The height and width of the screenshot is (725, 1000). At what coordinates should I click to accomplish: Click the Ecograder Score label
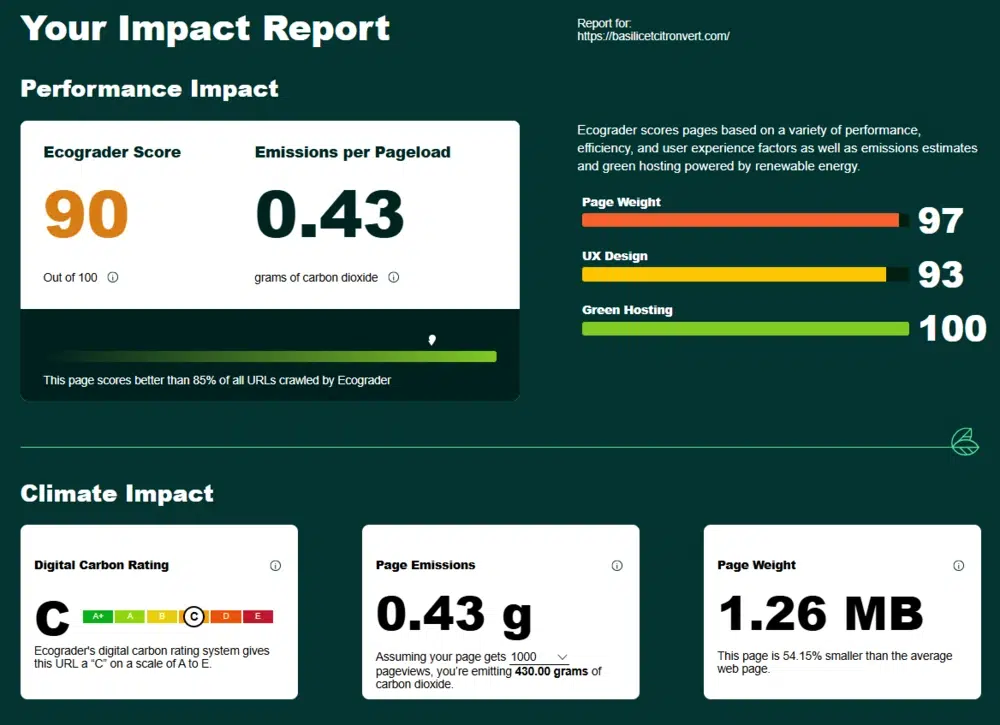112,152
